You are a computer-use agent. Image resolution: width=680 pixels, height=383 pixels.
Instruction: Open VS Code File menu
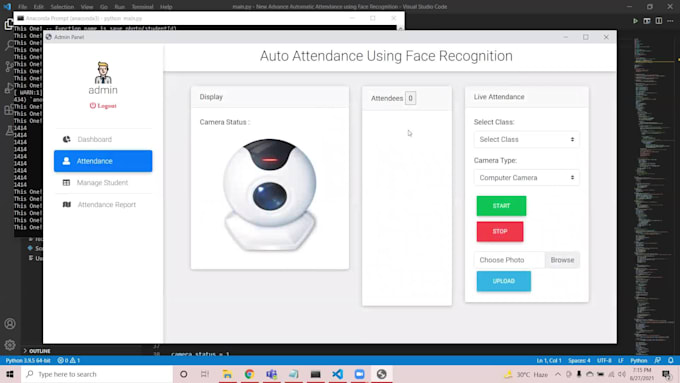click(23, 7)
